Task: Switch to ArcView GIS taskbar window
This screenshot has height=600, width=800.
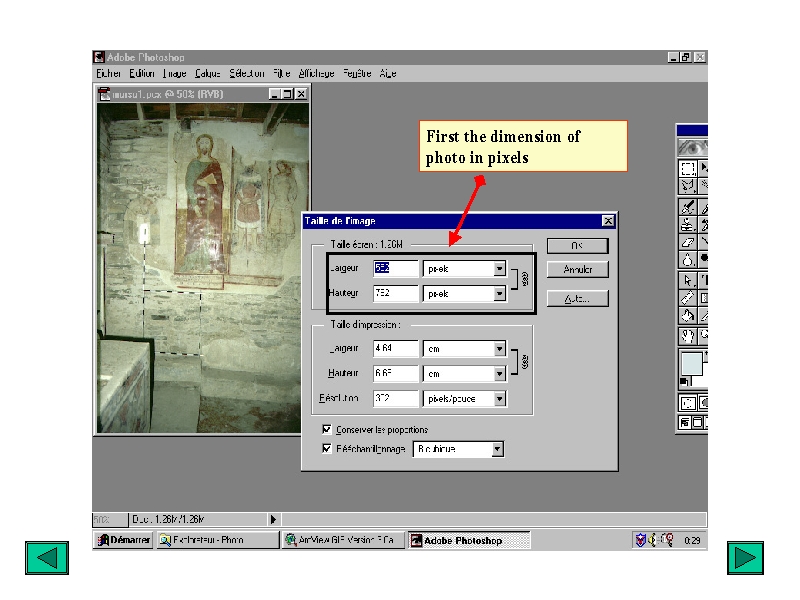Action: pyautogui.click(x=343, y=540)
